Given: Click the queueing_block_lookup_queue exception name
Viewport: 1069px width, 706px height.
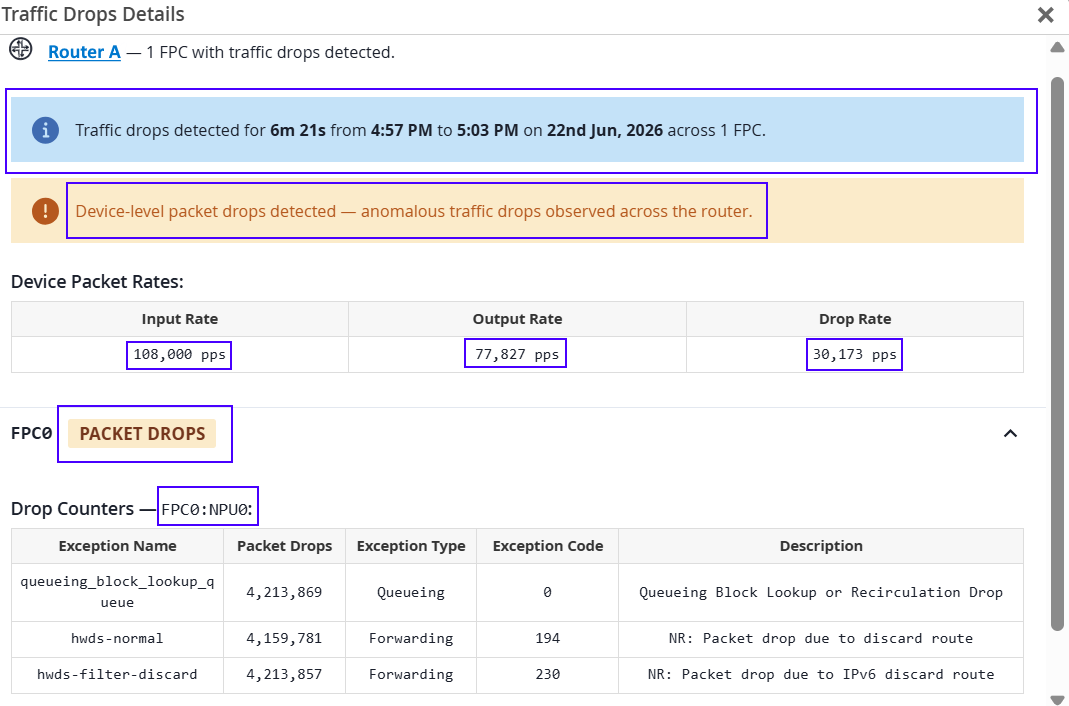Looking at the screenshot, I should 117,592.
